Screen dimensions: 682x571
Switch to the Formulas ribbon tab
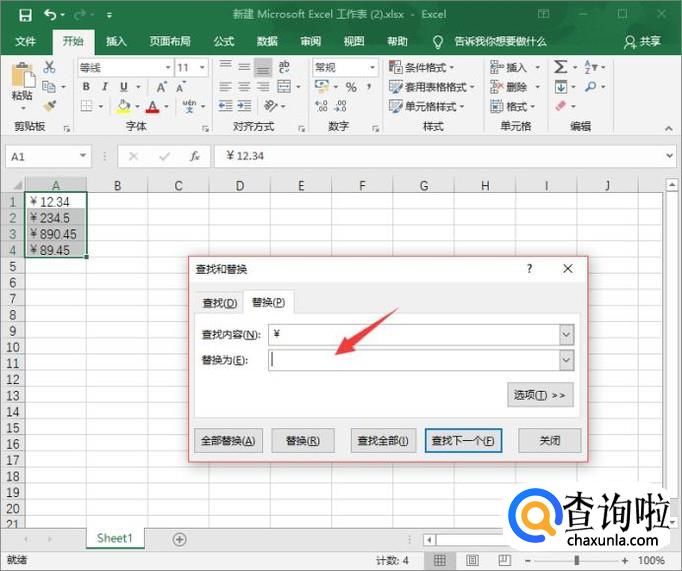pyautogui.click(x=224, y=41)
